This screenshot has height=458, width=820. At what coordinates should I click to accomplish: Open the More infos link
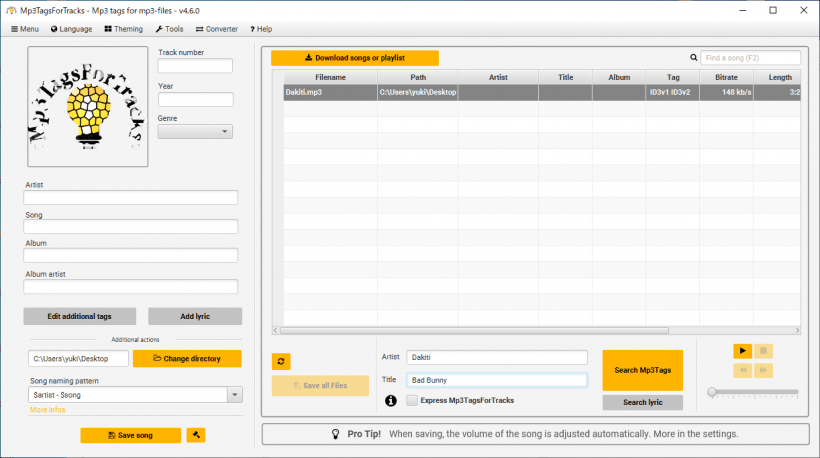(x=48, y=410)
